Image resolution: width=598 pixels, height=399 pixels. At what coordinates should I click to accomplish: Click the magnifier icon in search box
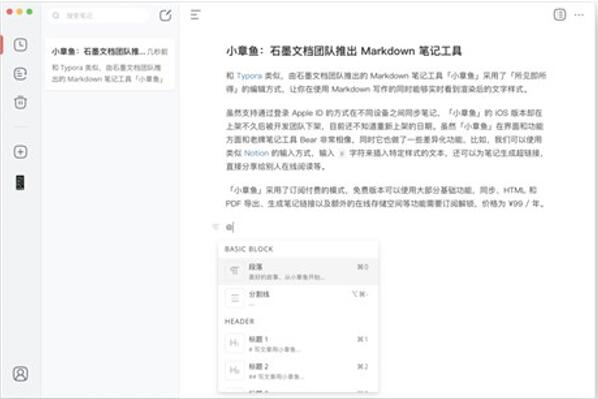56,15
